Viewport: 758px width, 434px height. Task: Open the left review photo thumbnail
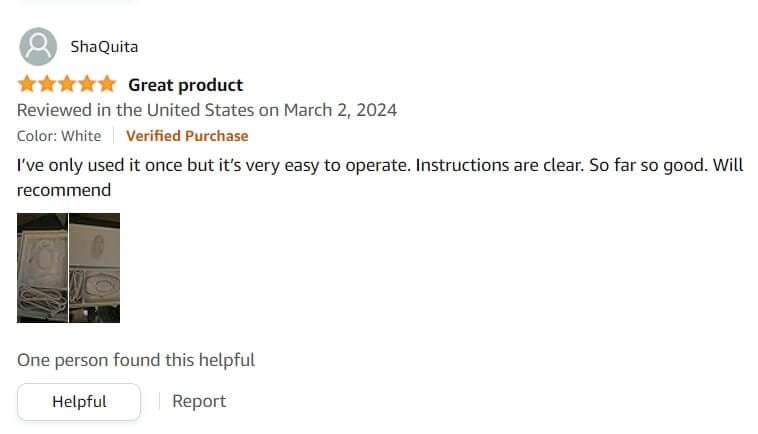click(42, 267)
